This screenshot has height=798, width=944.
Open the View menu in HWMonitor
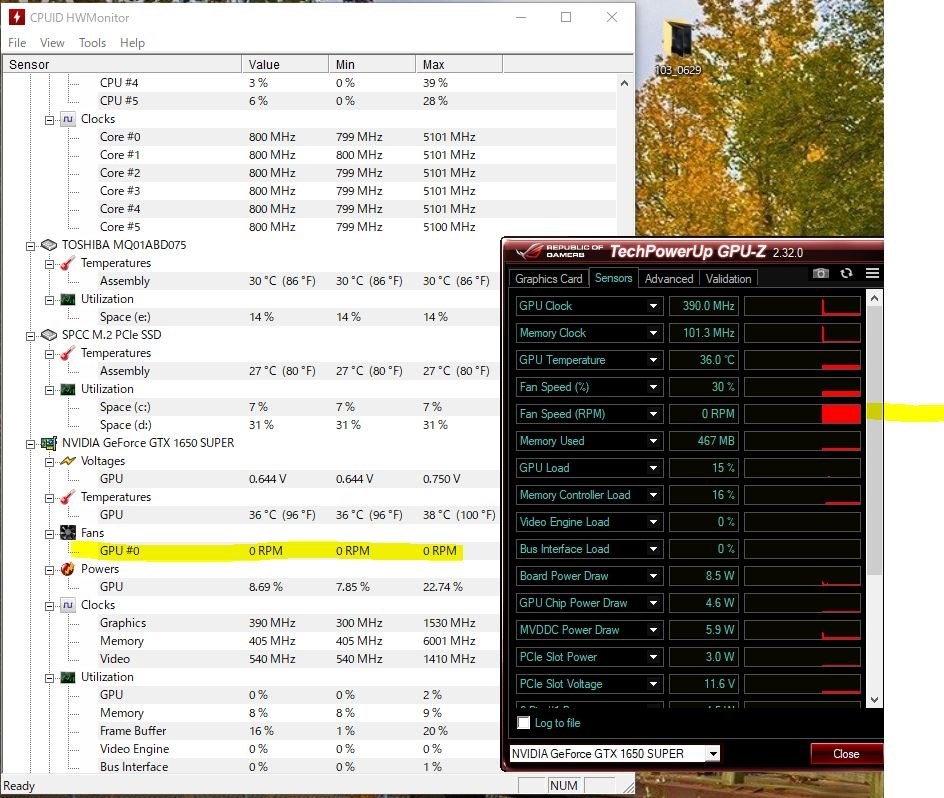pyautogui.click(x=52, y=43)
